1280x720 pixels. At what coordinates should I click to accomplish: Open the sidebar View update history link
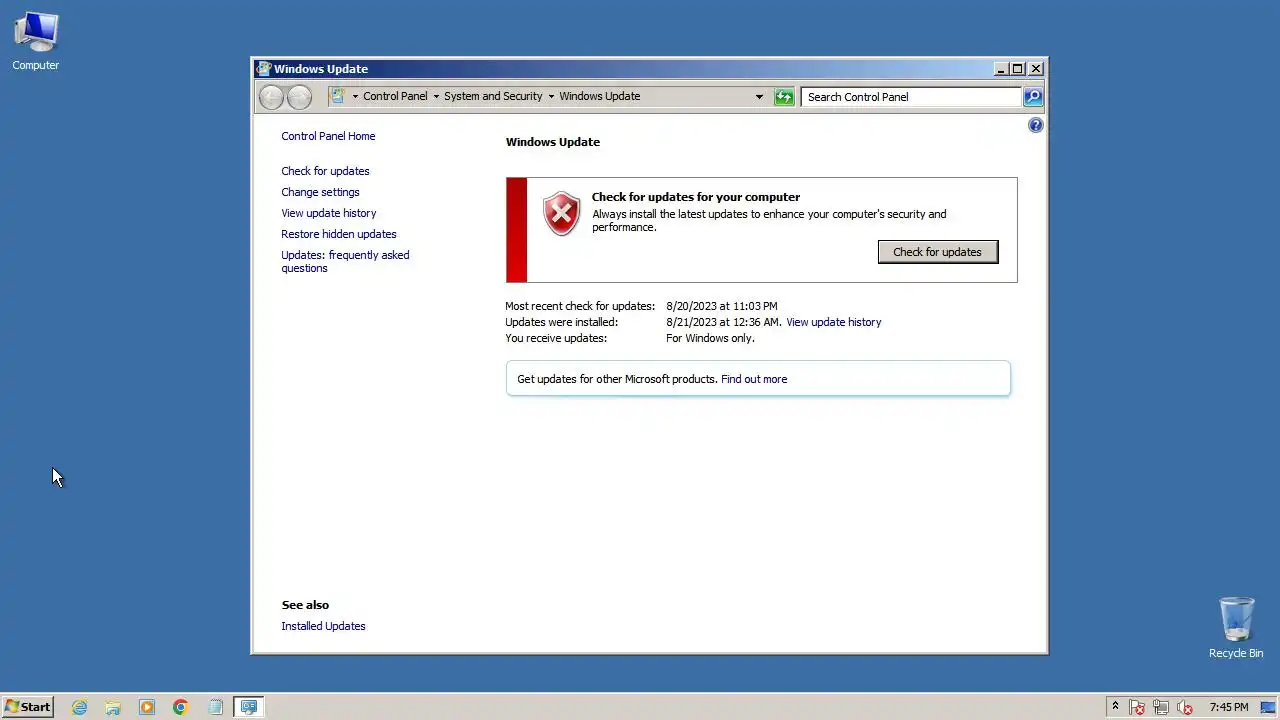pyautogui.click(x=328, y=213)
